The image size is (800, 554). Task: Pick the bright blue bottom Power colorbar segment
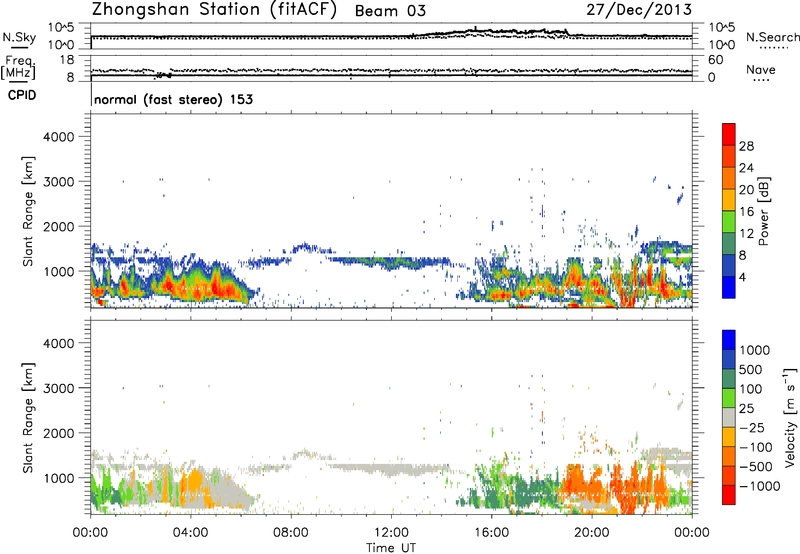tap(729, 287)
